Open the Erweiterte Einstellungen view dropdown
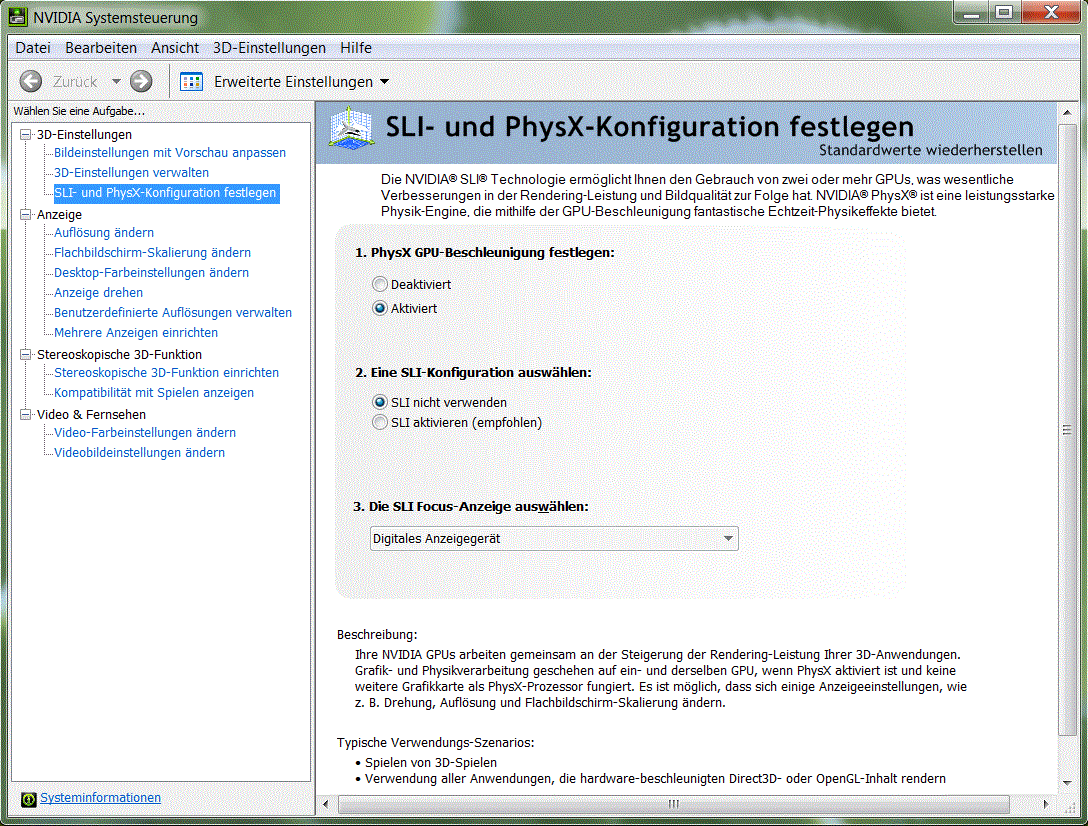The width and height of the screenshot is (1088, 826). (384, 82)
